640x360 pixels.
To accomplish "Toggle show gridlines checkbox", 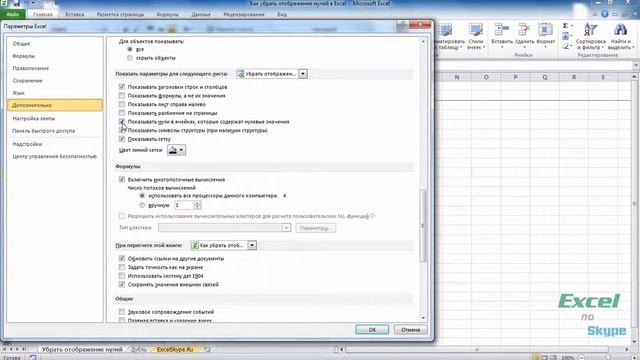I will (122, 139).
